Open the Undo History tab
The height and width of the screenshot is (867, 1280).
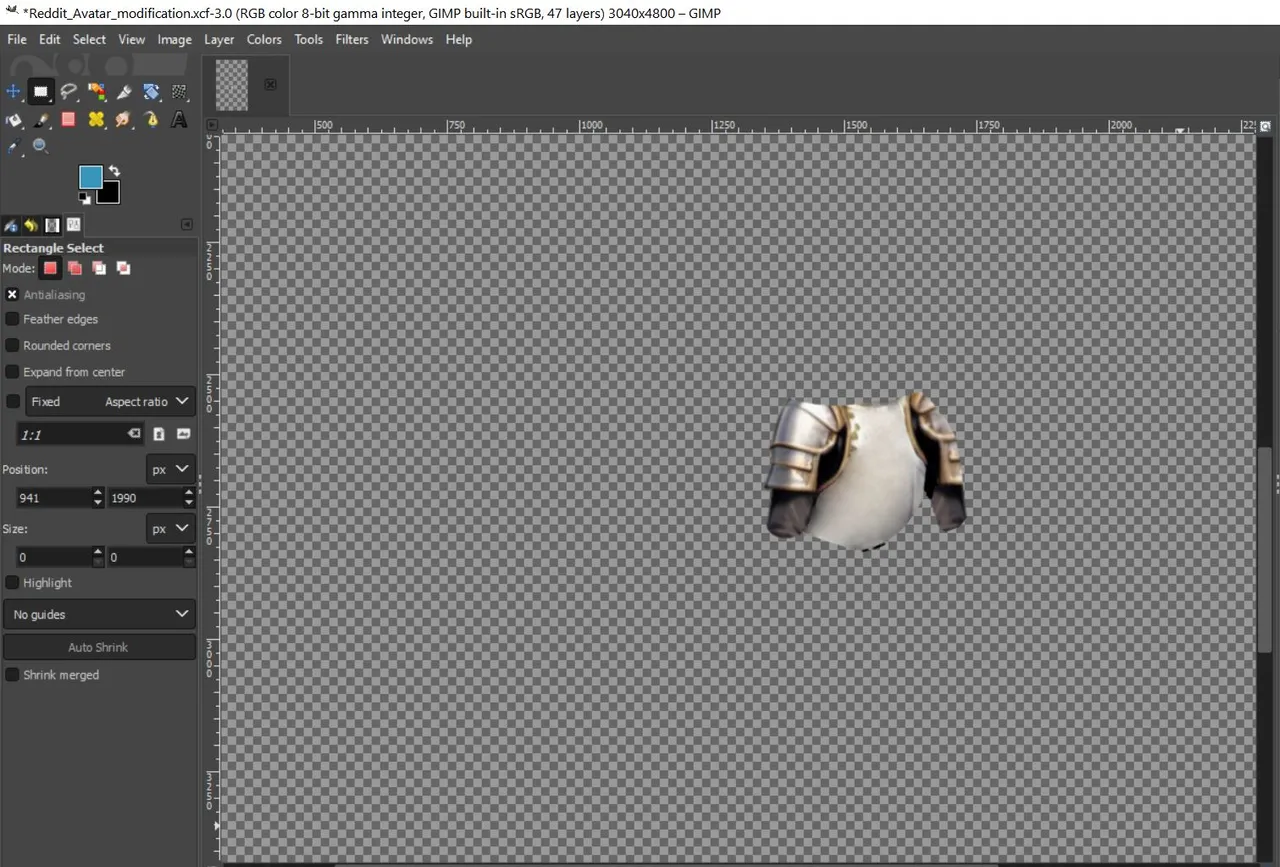click(31, 225)
